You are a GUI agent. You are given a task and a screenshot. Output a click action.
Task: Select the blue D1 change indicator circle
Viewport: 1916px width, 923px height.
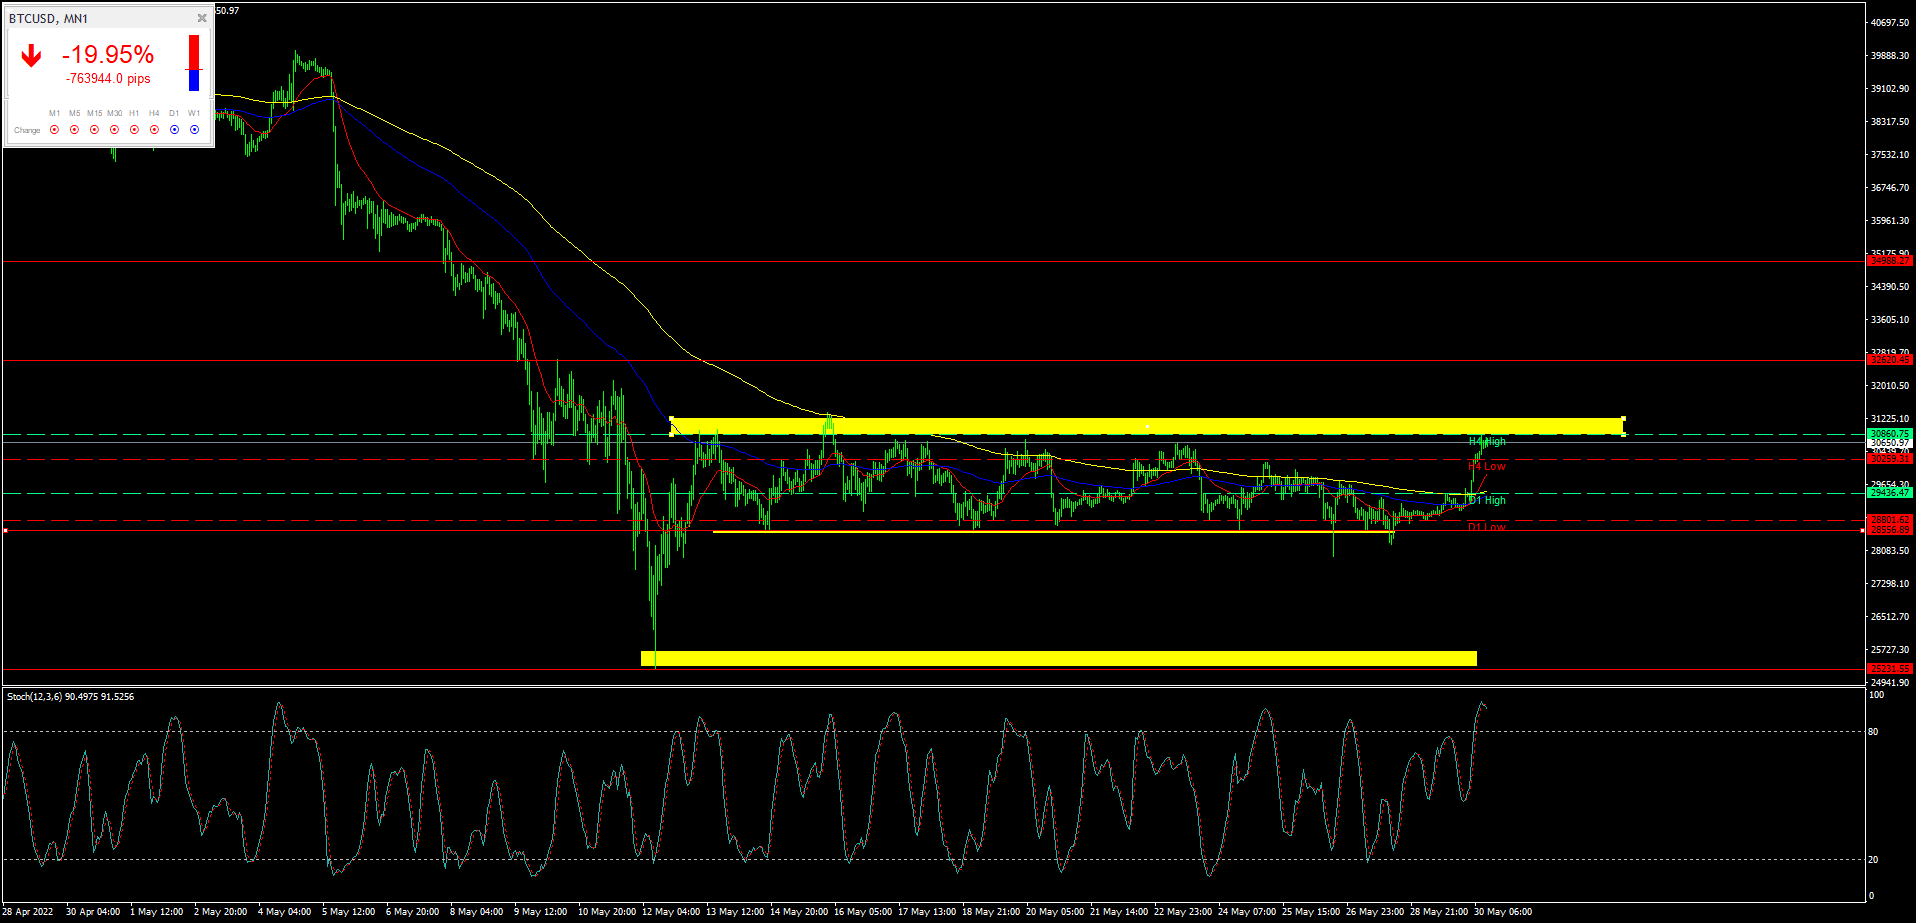click(174, 130)
